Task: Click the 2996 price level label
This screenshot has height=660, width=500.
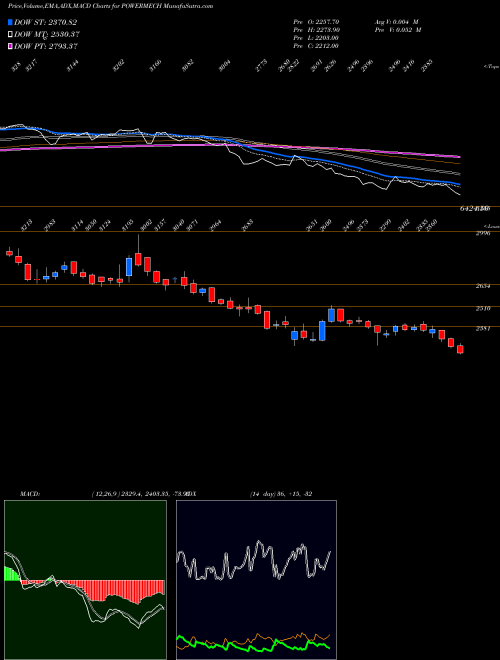Action: click(x=483, y=234)
